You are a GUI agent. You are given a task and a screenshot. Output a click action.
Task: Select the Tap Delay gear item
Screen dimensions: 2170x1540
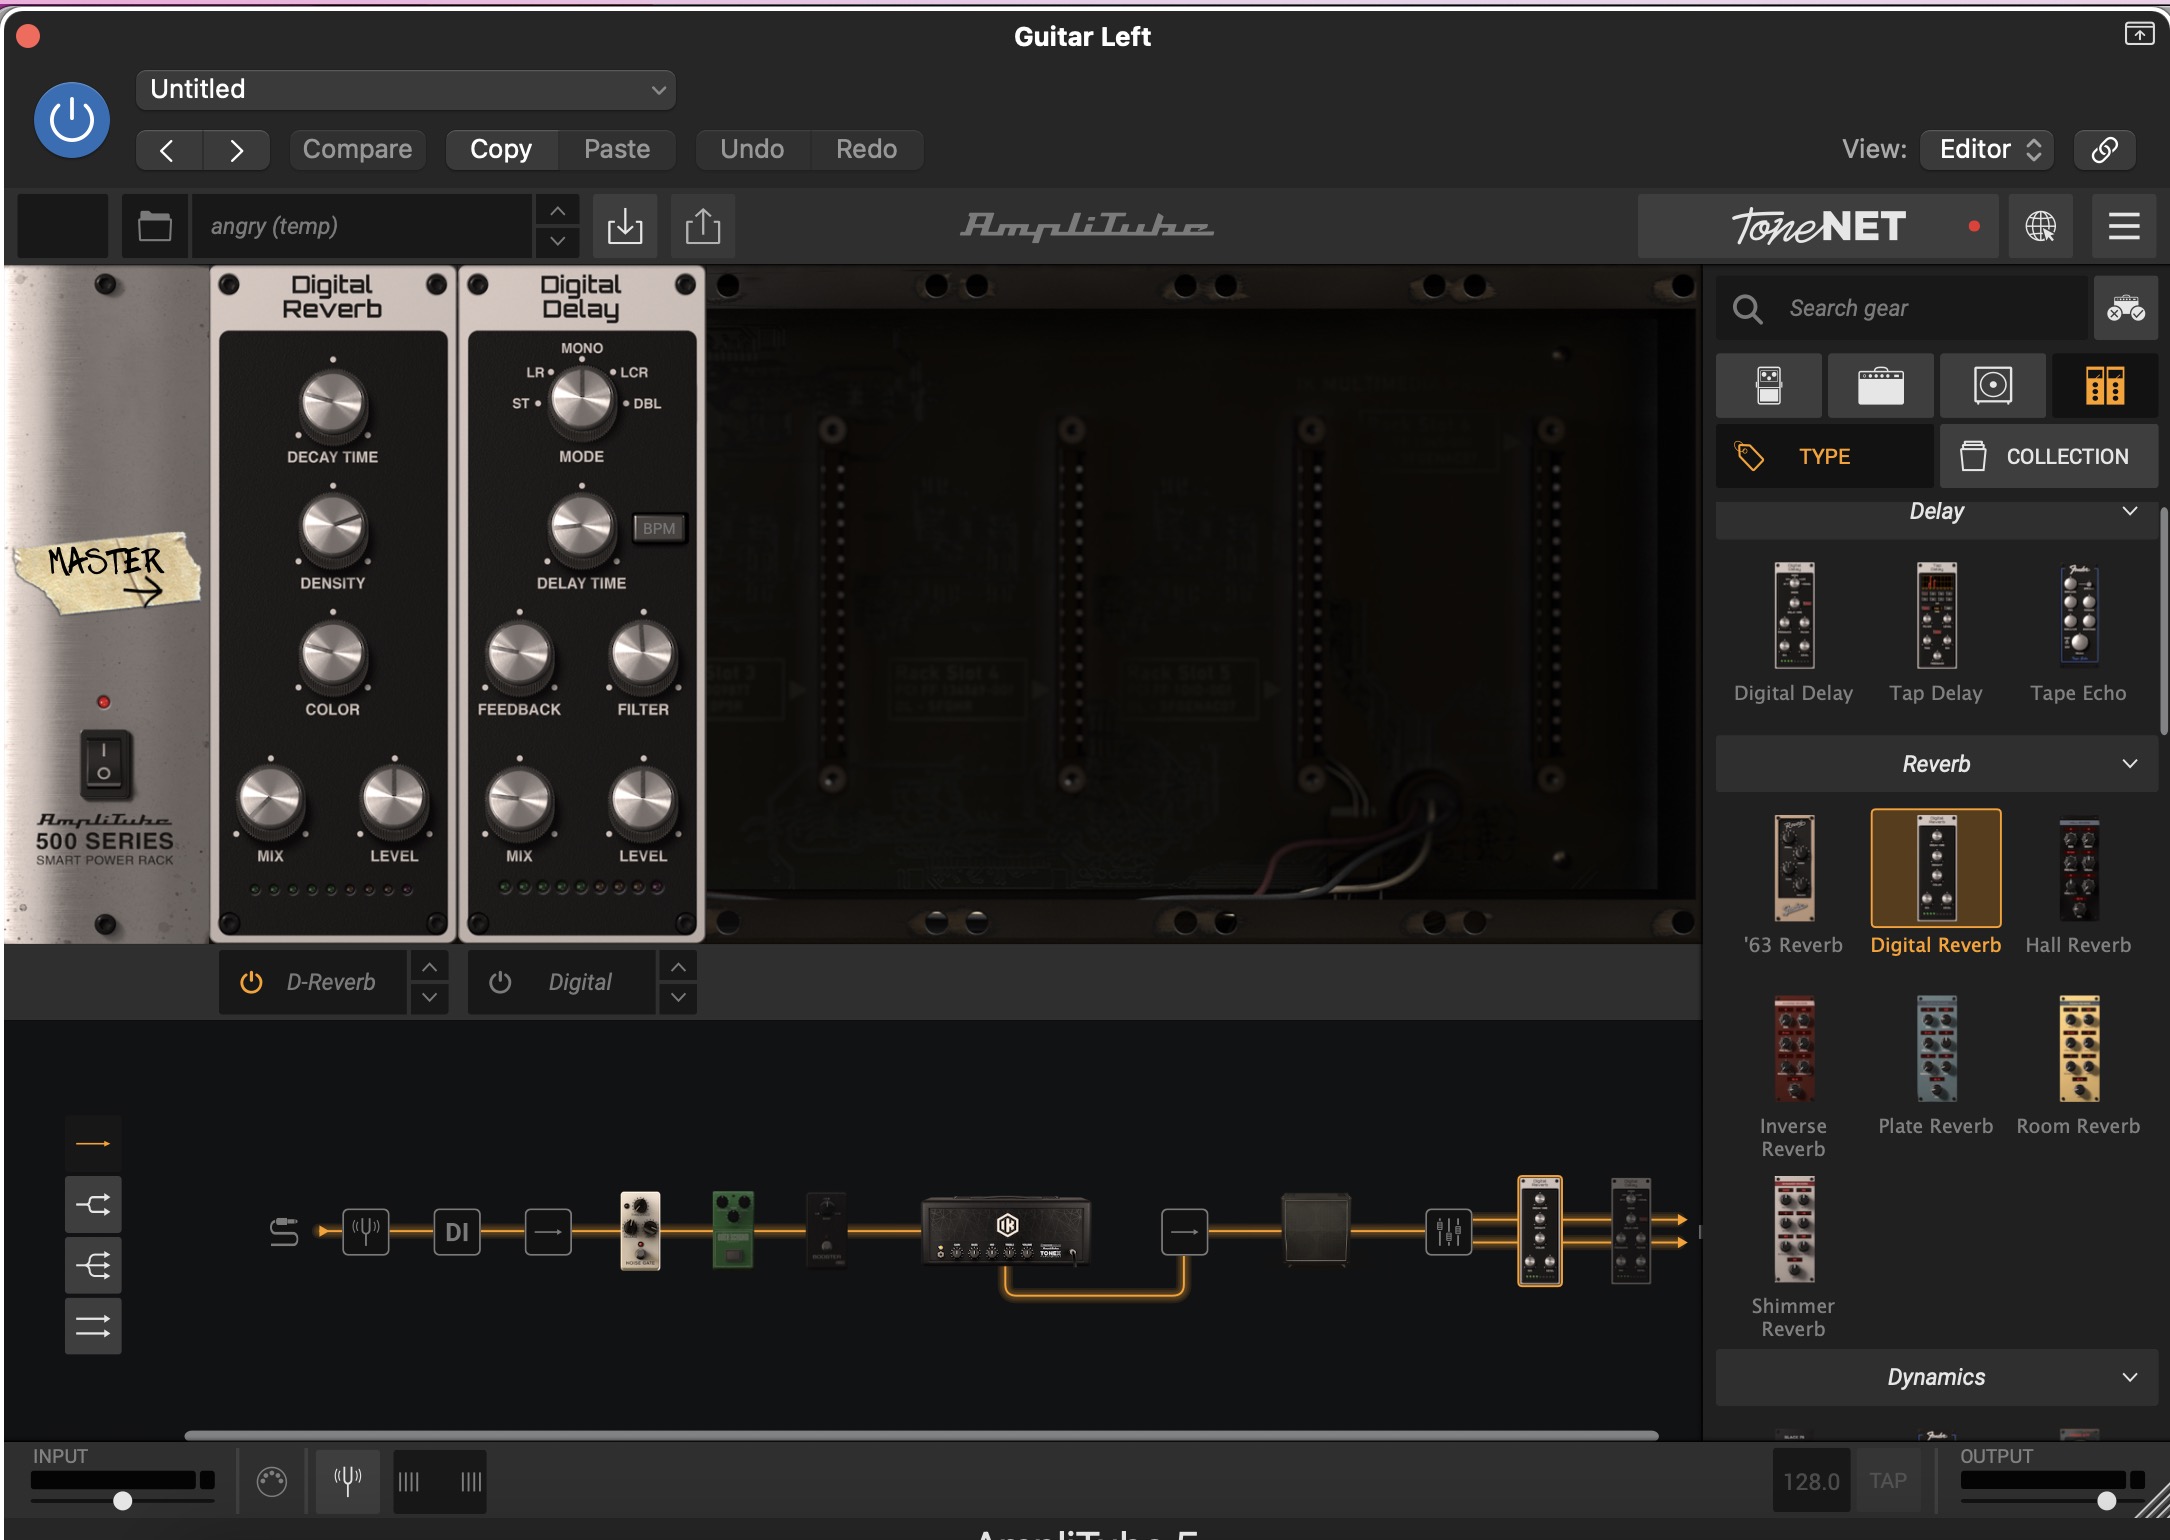[x=1935, y=633]
